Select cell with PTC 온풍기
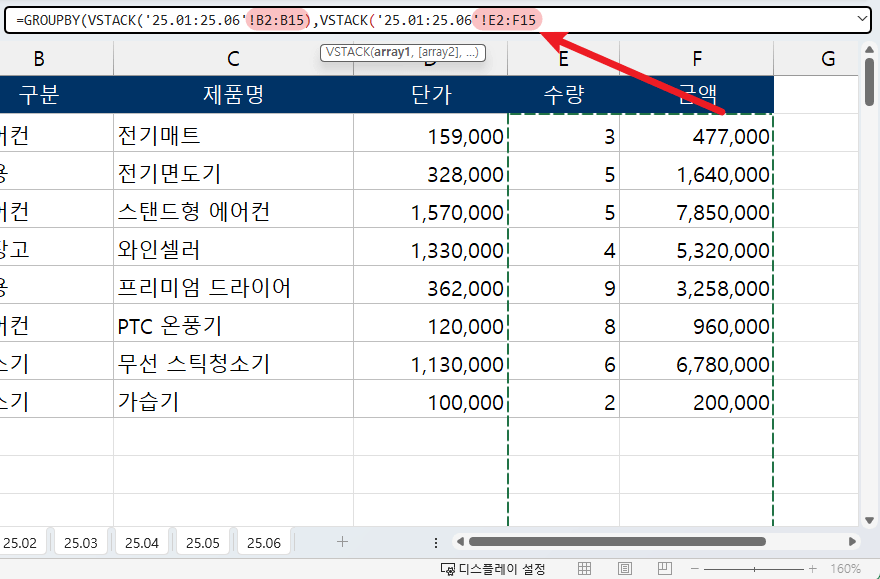880x579 pixels. (233, 323)
